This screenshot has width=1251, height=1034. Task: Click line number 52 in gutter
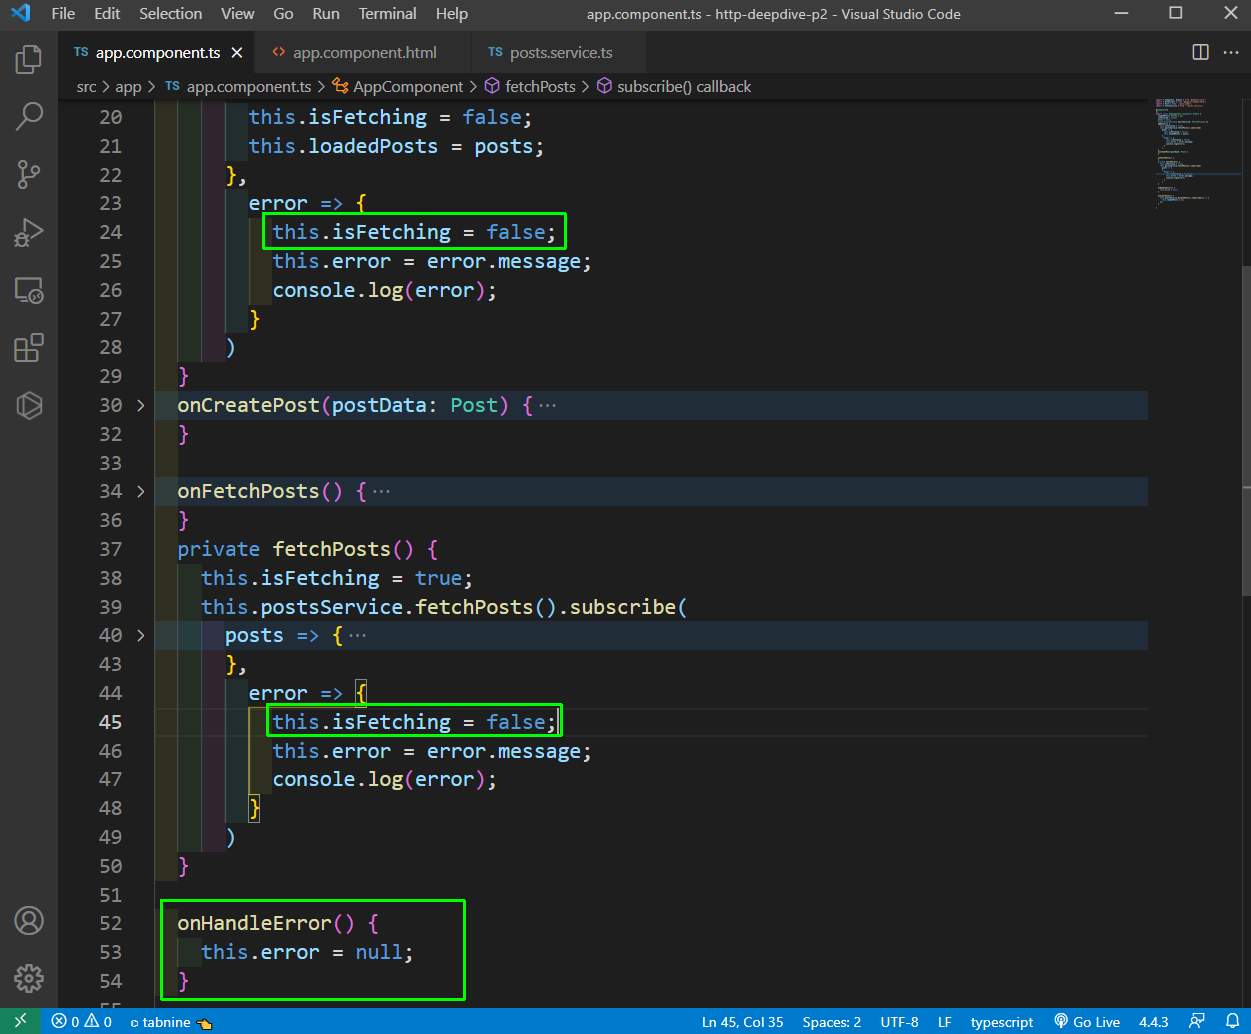pos(111,923)
